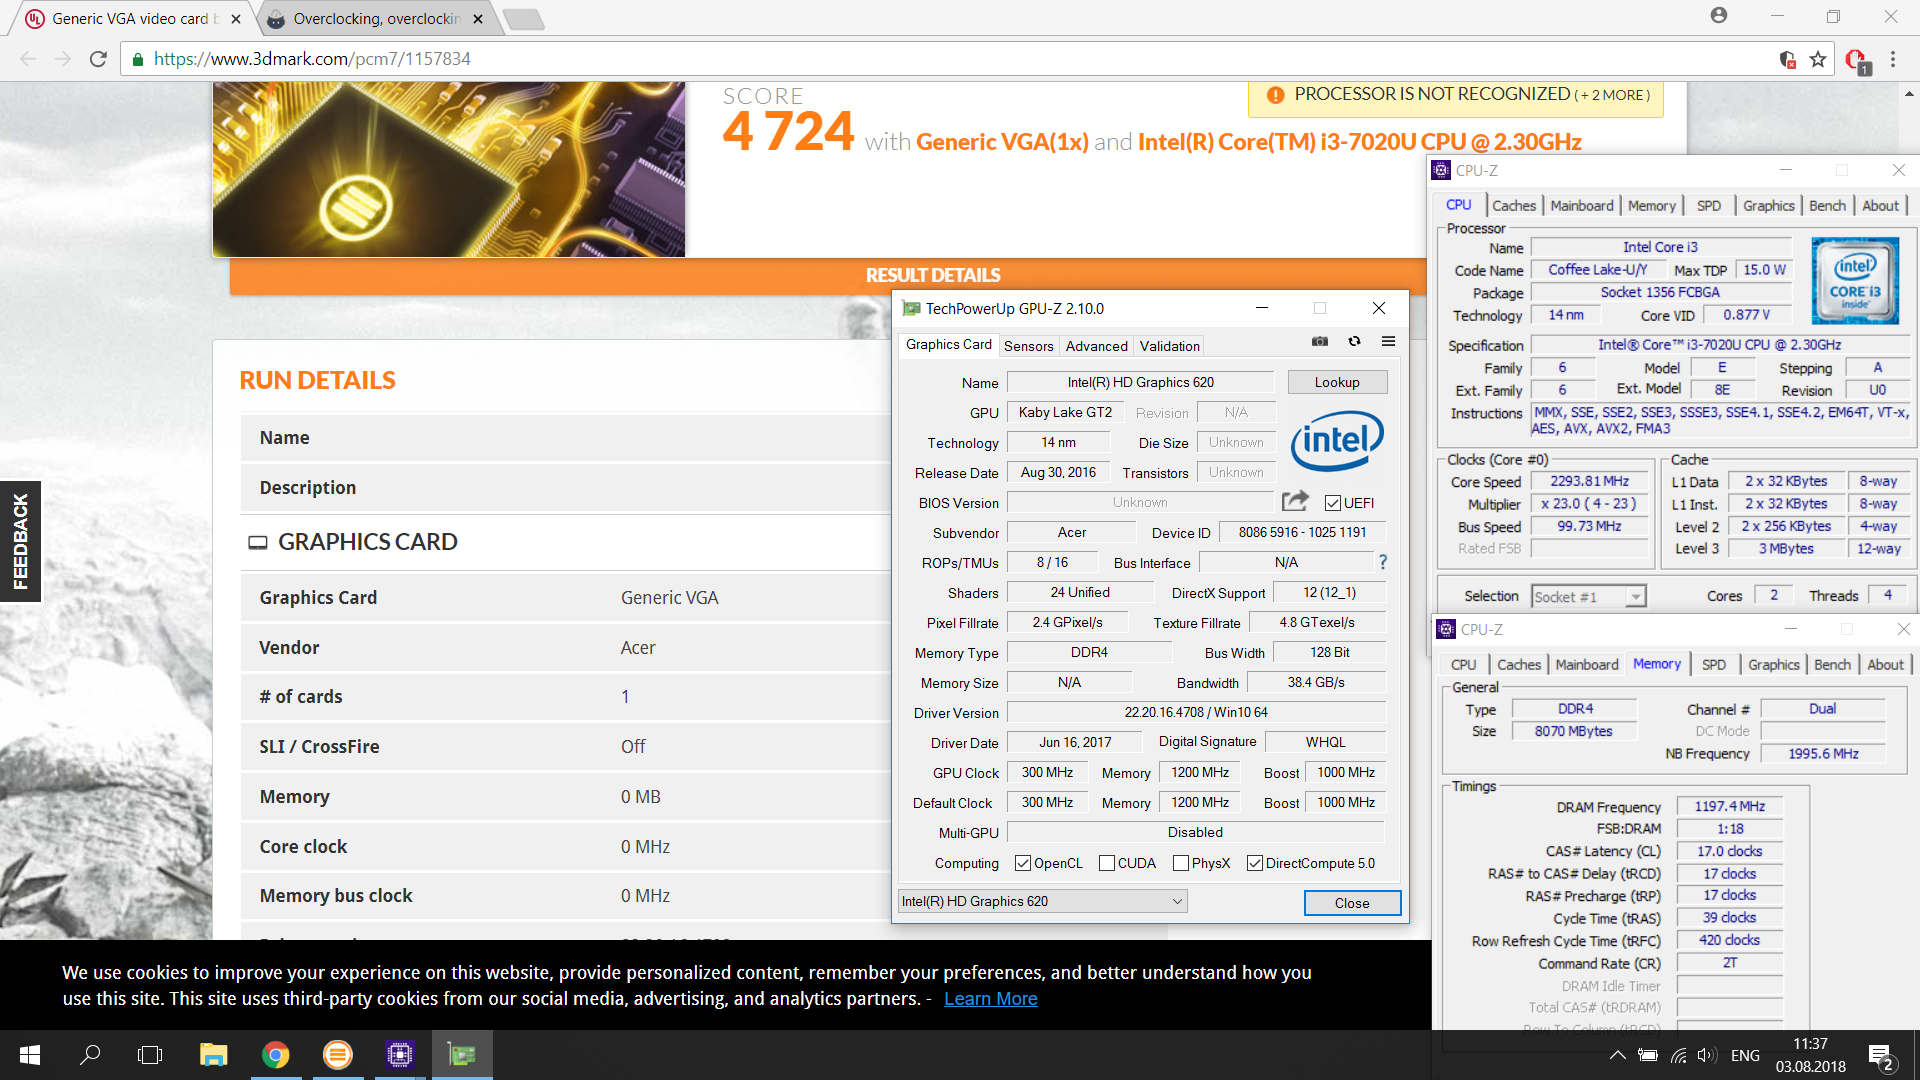Screen dimensions: 1920x1080
Task: Show hidden system tray icons
Action: pos(1617,1055)
